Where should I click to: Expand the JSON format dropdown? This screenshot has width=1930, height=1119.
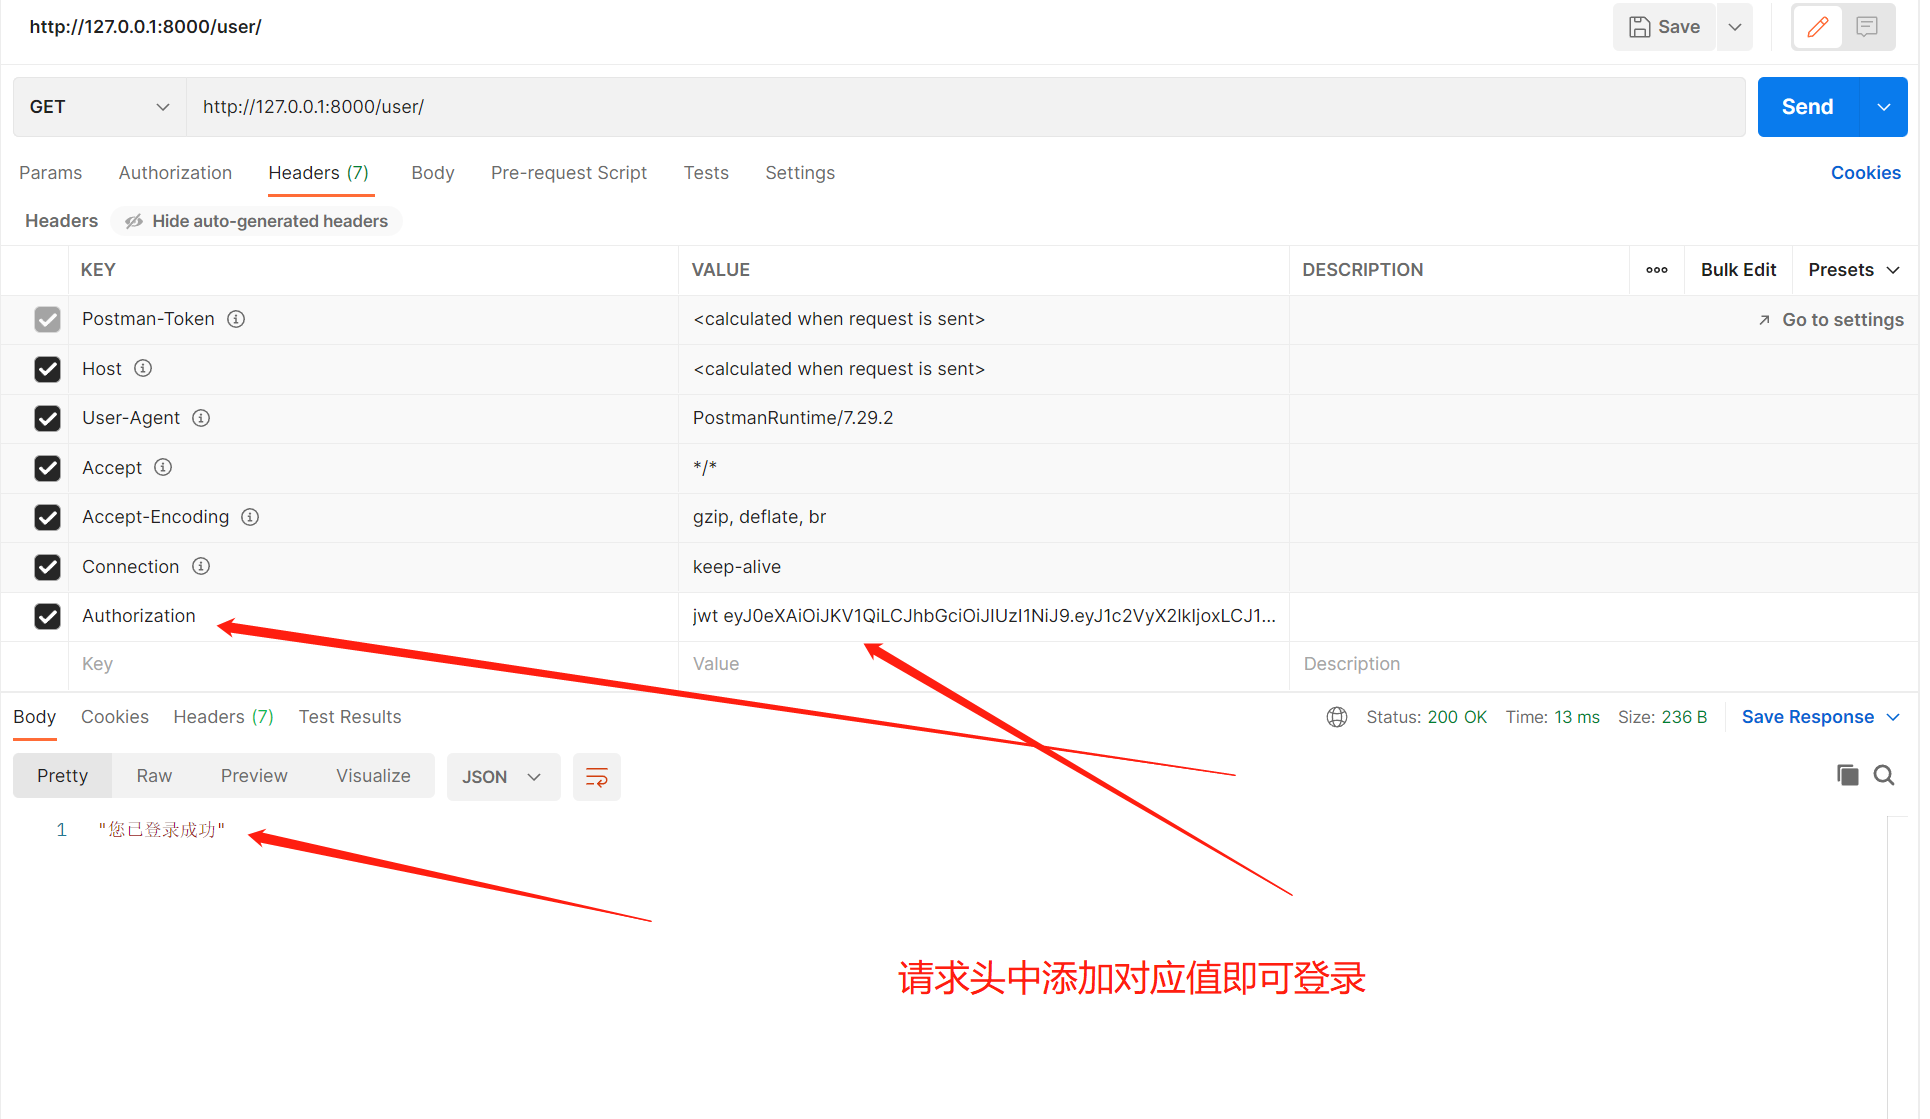pyautogui.click(x=504, y=778)
